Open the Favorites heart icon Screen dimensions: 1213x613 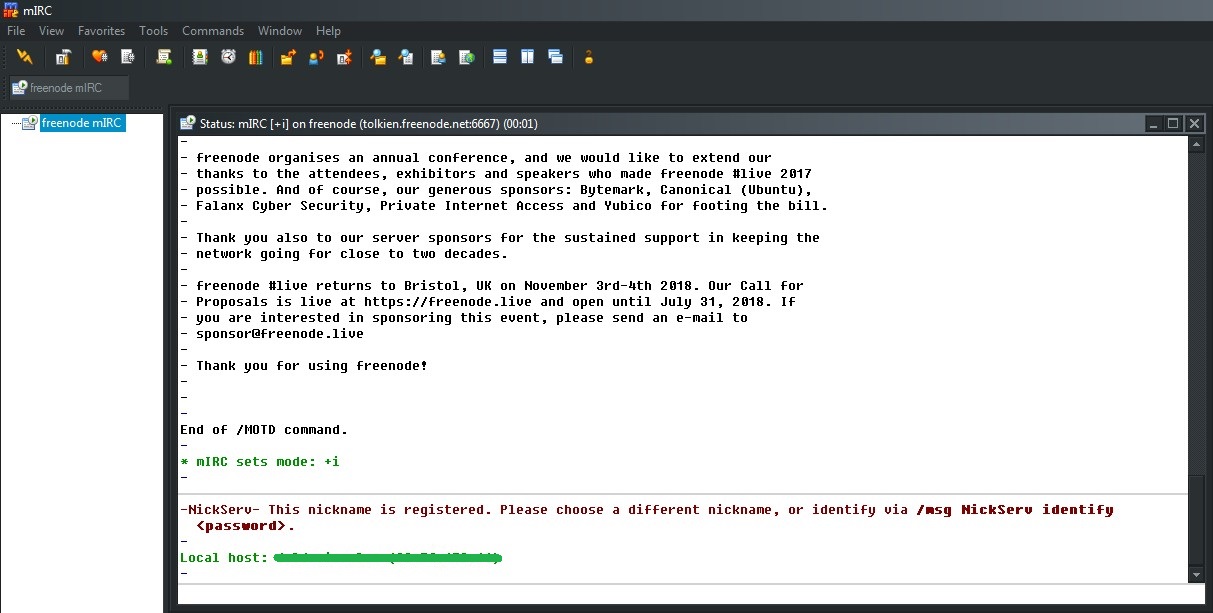99,57
